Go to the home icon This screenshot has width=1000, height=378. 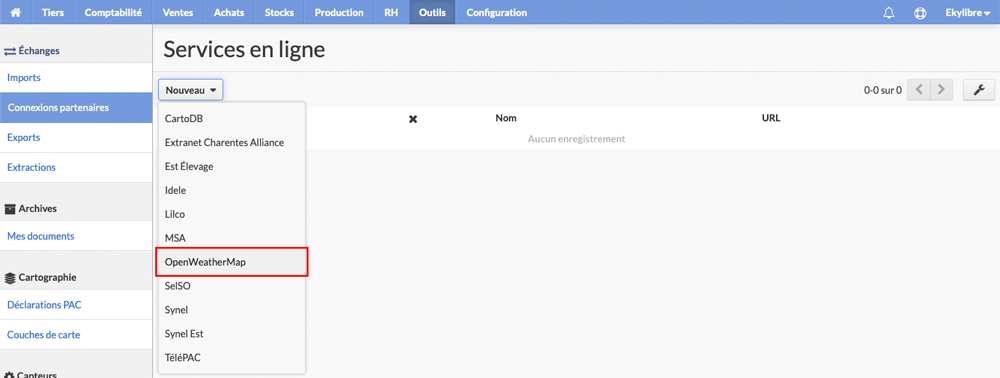click(16, 12)
